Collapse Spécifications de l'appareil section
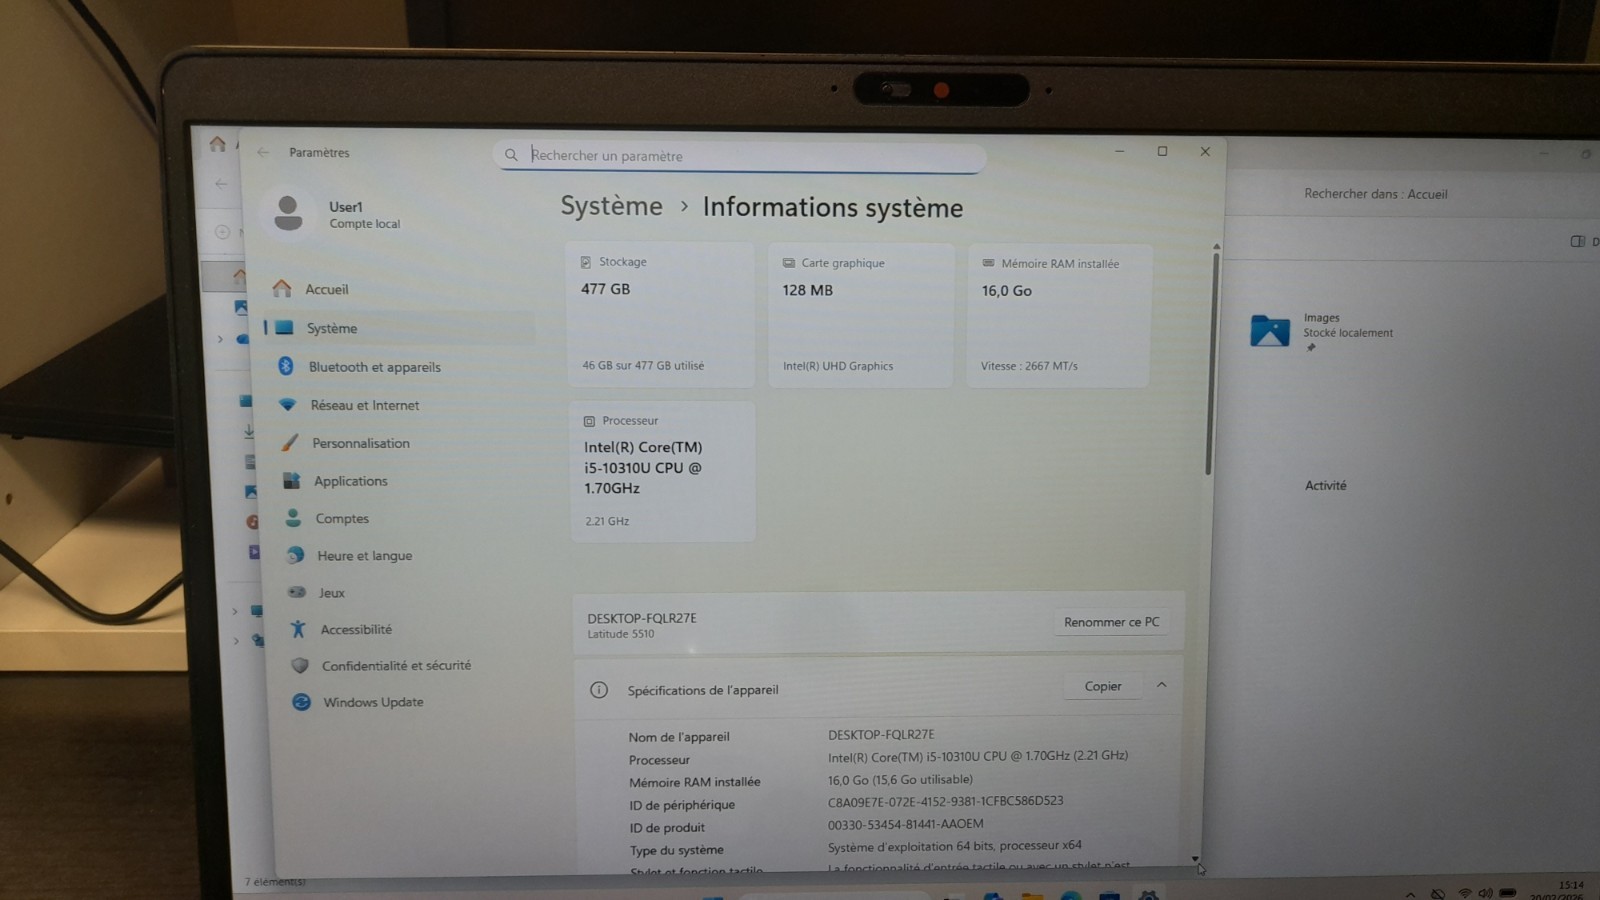The width and height of the screenshot is (1600, 900). coord(1161,685)
